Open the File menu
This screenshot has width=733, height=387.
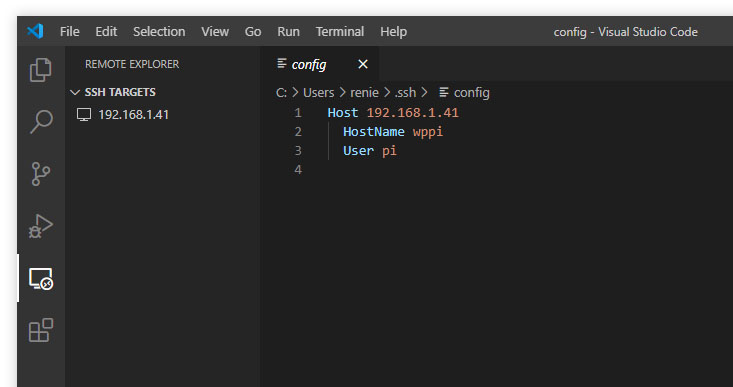(70, 31)
